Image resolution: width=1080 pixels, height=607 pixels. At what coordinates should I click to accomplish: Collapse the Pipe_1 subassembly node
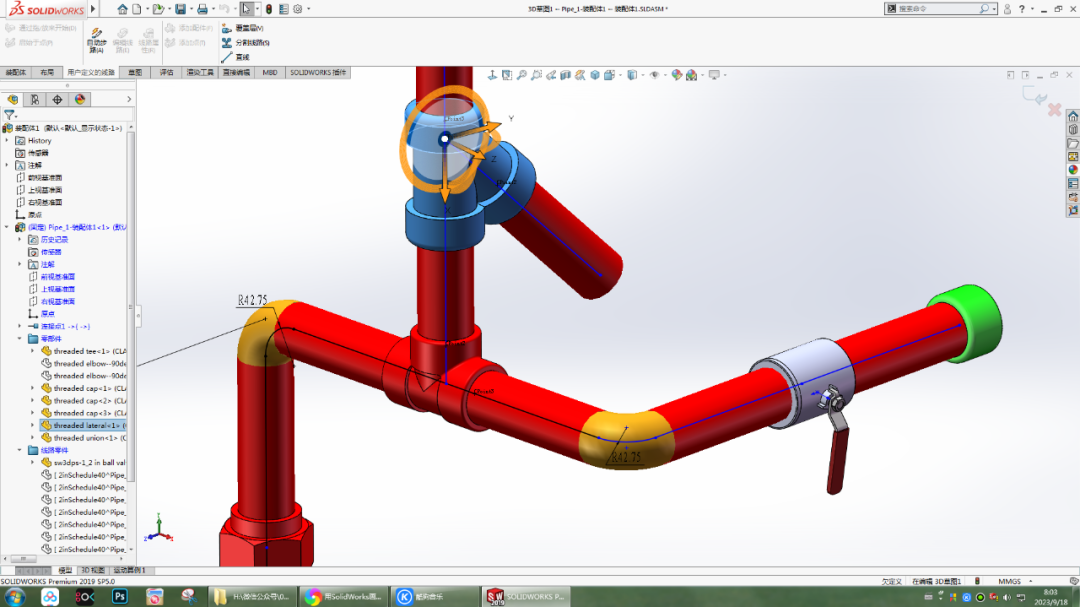pos(8,227)
